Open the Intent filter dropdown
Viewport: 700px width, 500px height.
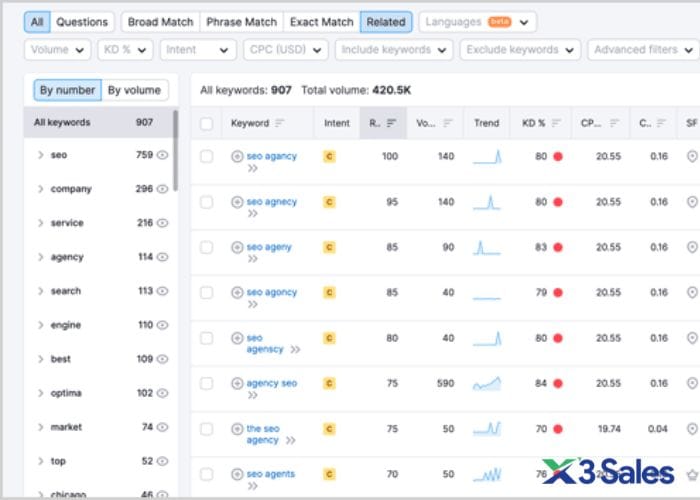[198, 50]
